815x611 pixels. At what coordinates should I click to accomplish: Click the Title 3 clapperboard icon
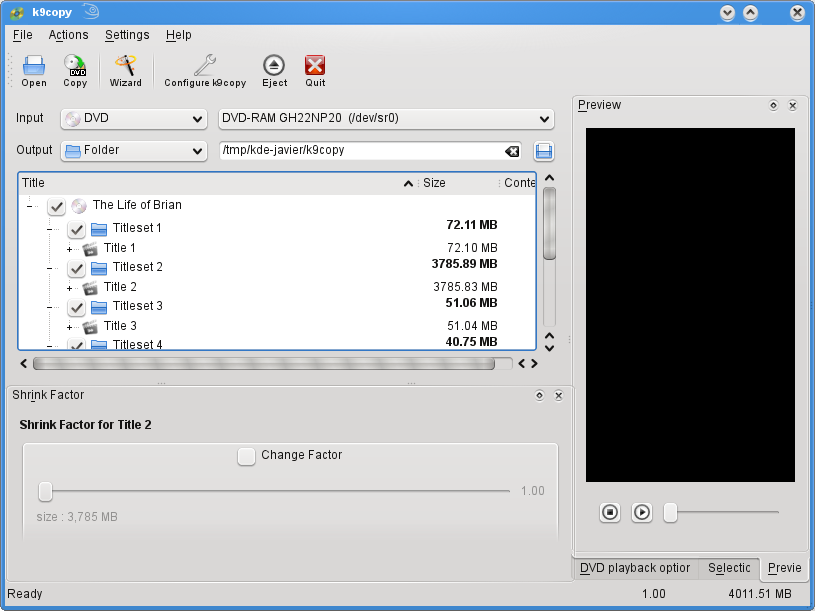[x=90, y=327]
